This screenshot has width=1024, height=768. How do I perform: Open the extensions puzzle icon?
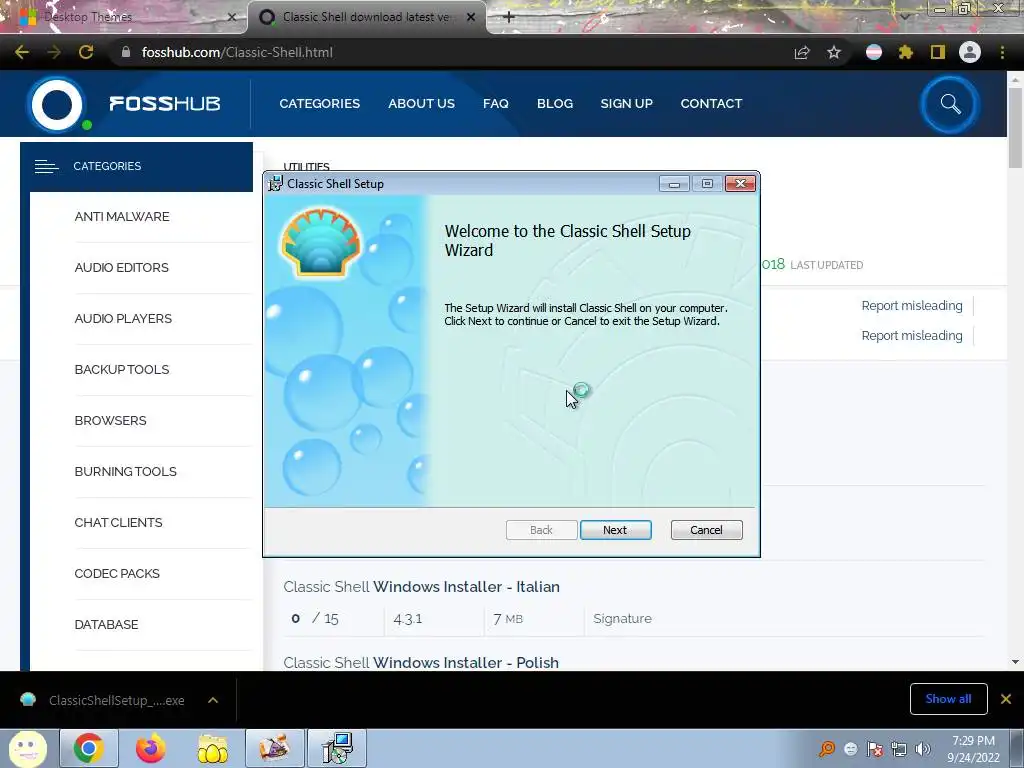[x=906, y=52]
